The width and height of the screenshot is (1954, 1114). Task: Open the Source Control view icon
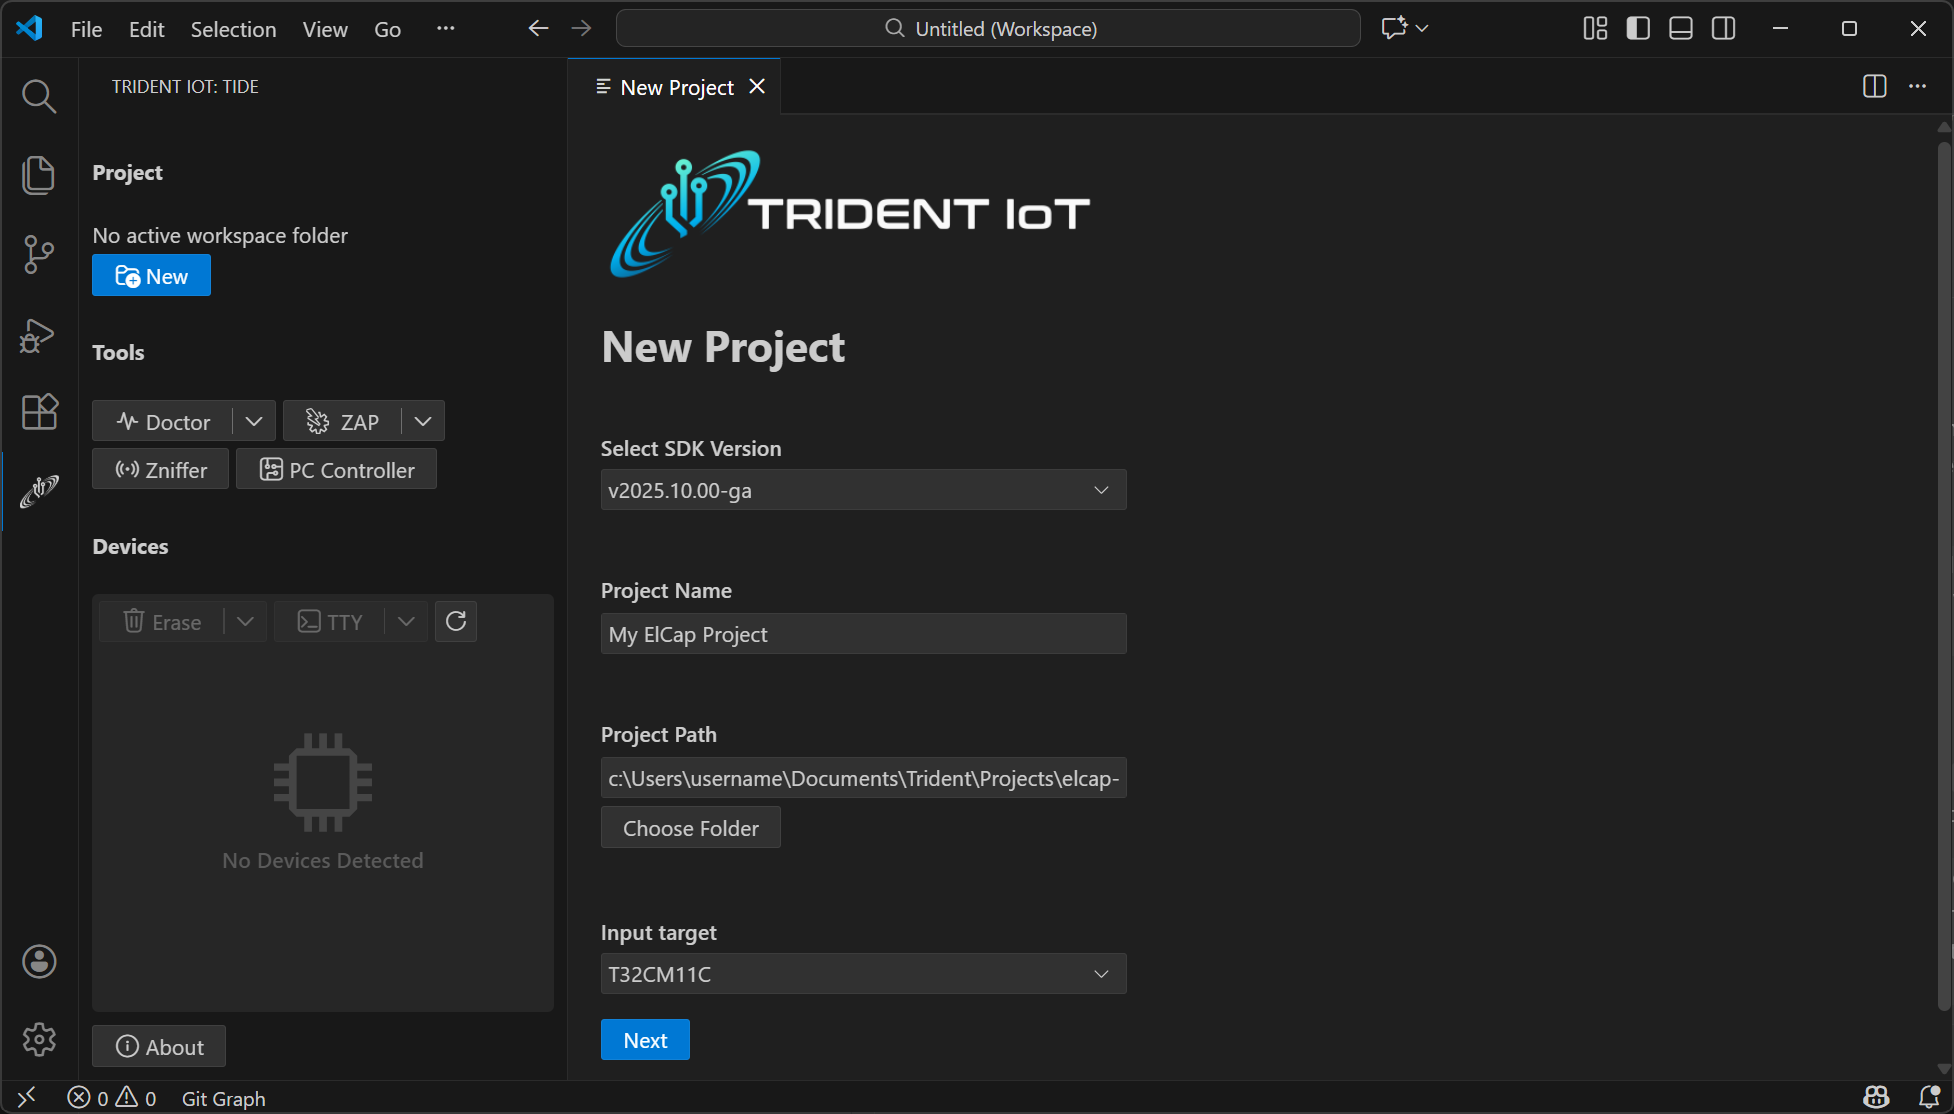pyautogui.click(x=39, y=254)
